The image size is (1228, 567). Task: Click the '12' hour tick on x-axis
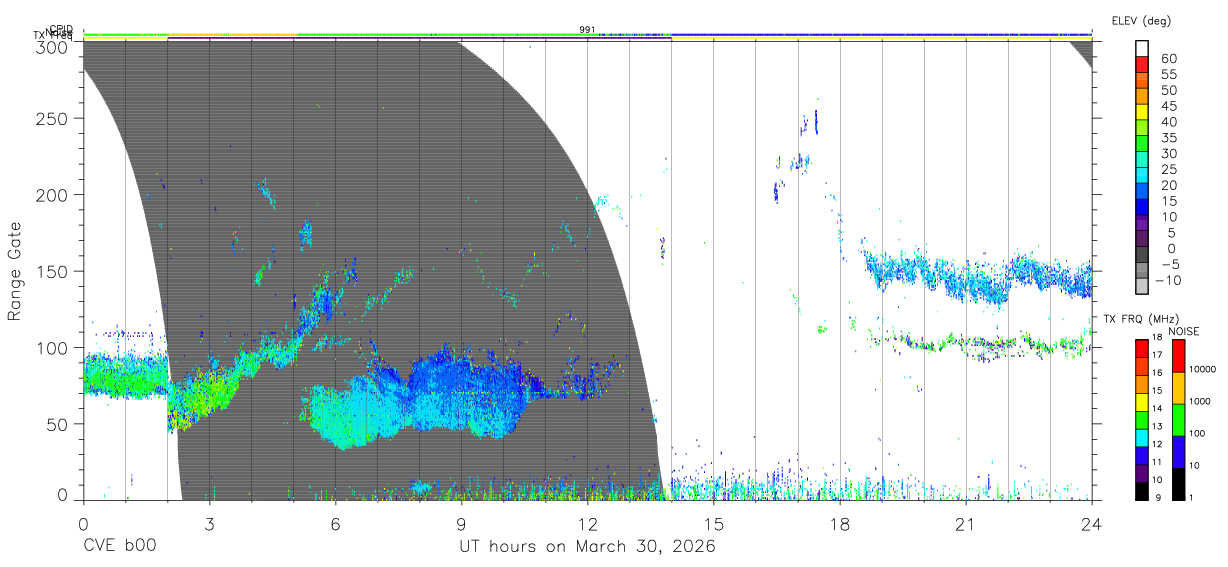tap(587, 523)
